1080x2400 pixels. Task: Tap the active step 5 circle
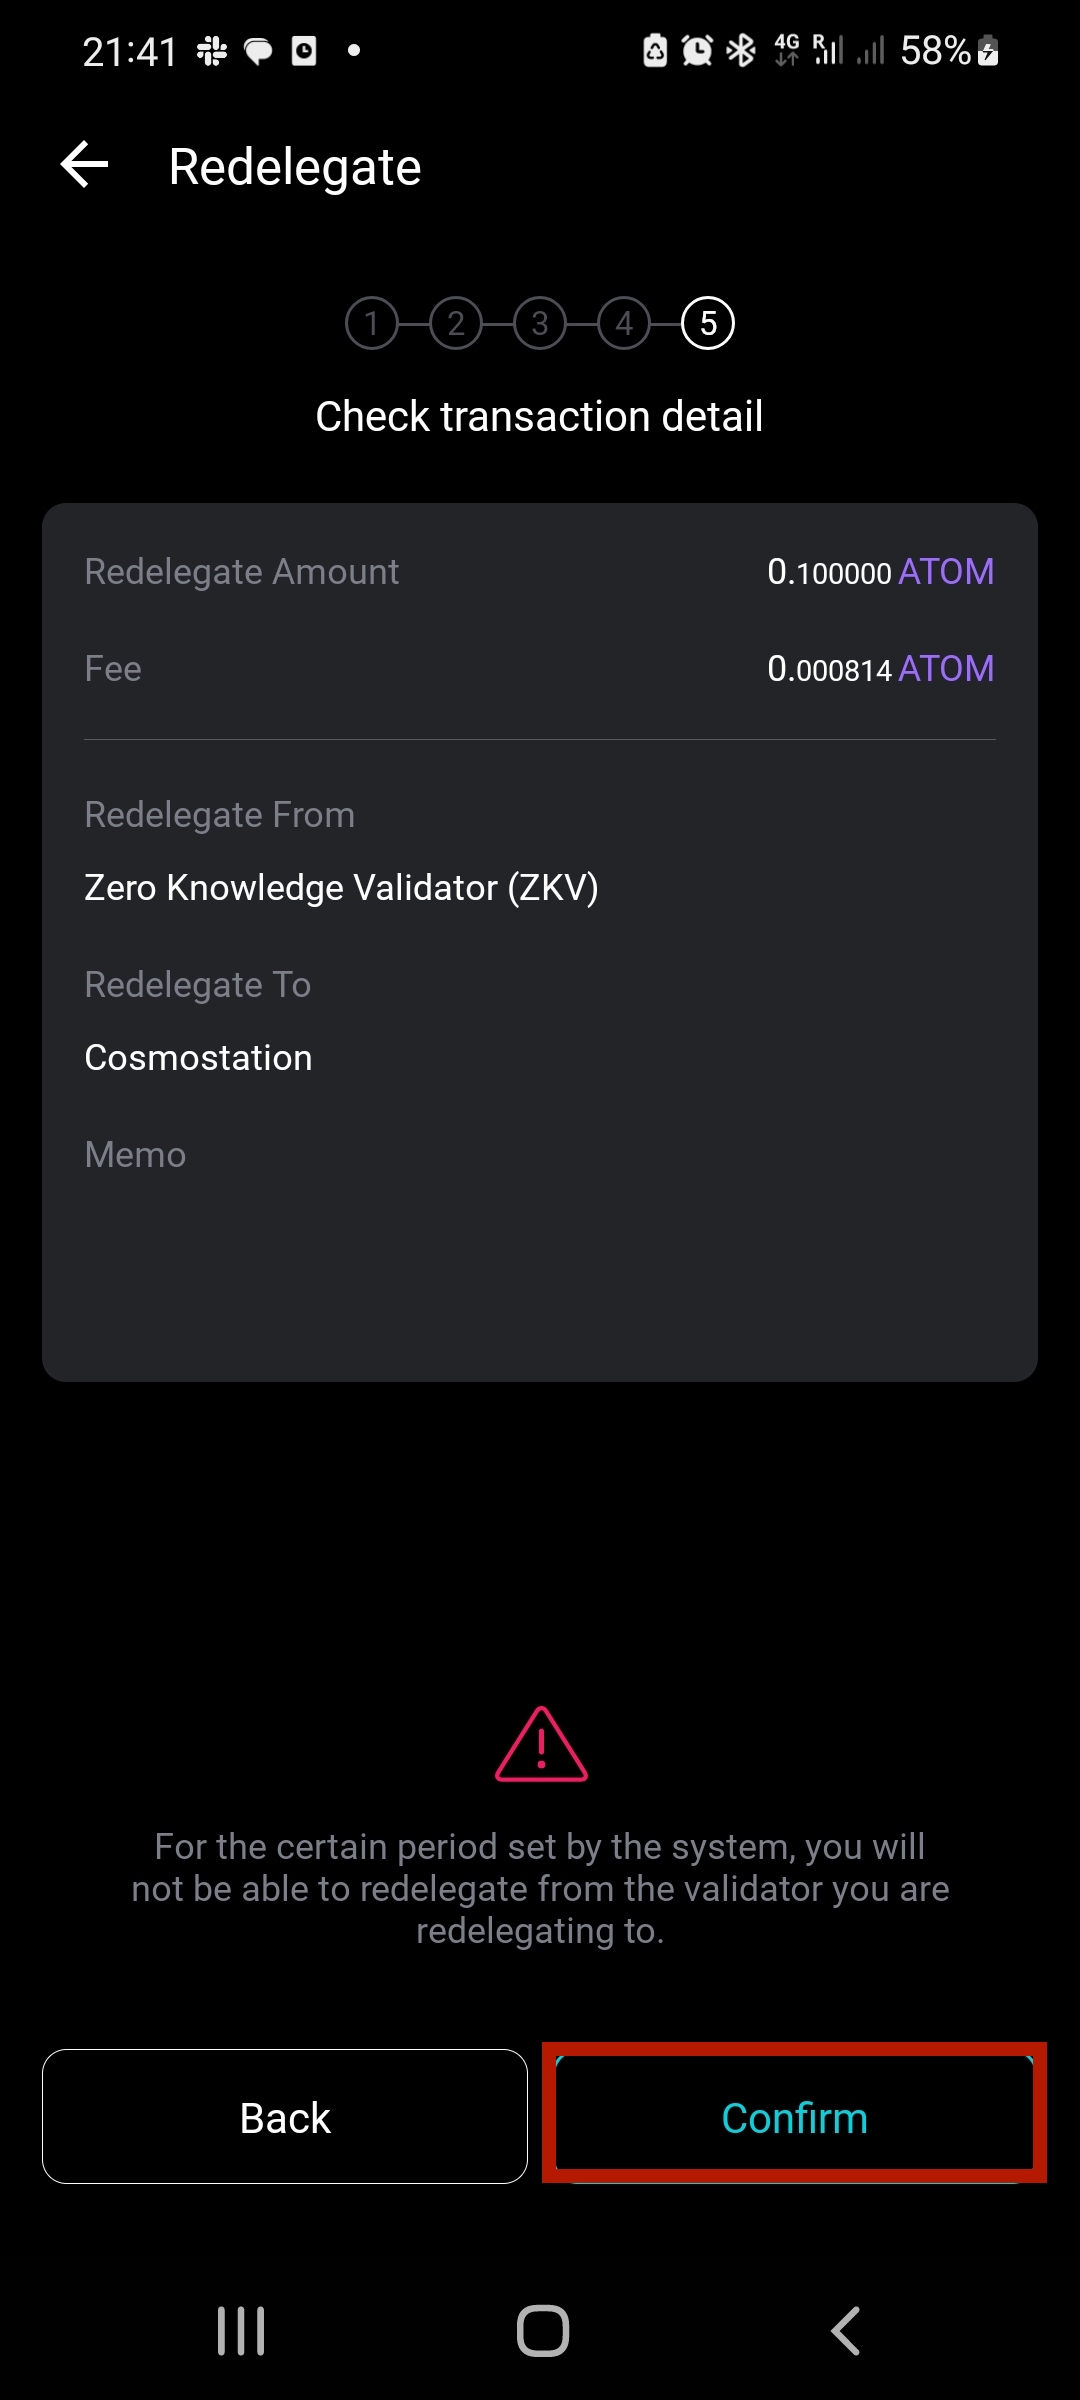pyautogui.click(x=708, y=323)
